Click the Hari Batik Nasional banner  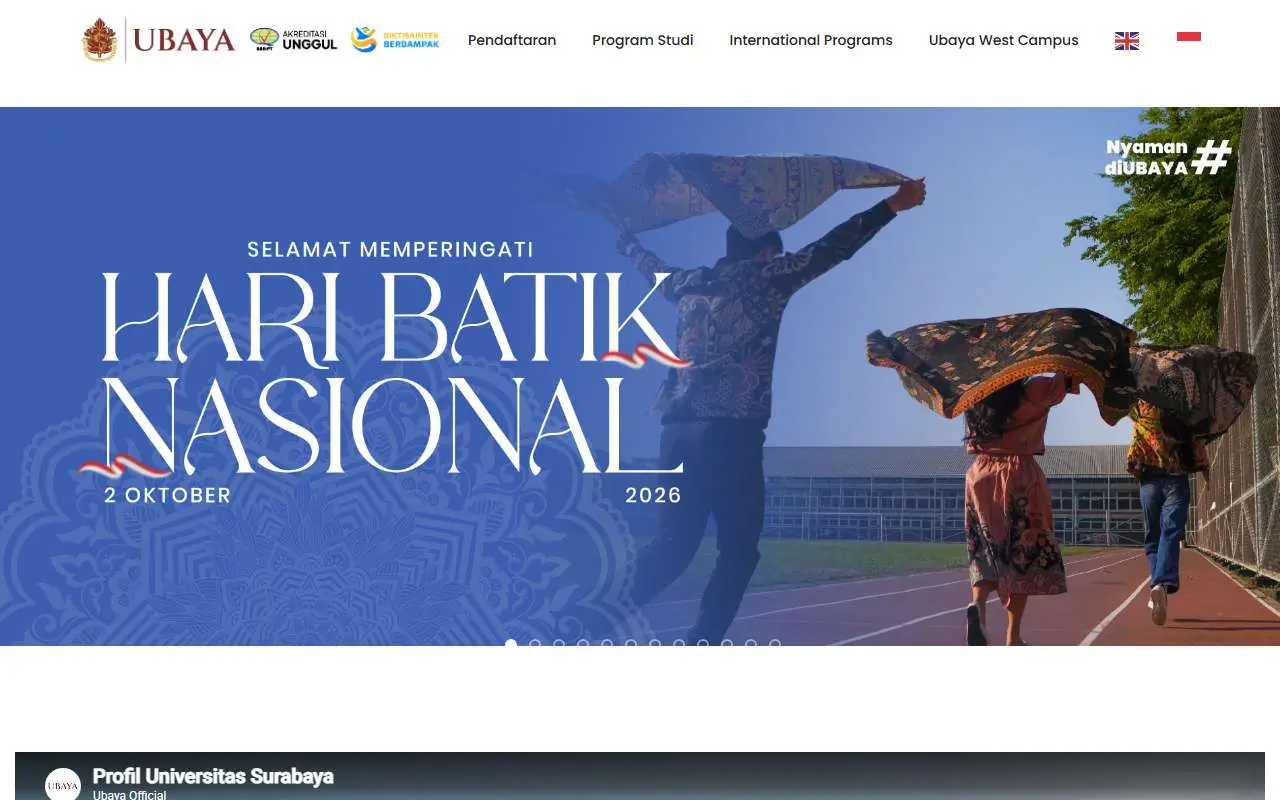click(640, 376)
